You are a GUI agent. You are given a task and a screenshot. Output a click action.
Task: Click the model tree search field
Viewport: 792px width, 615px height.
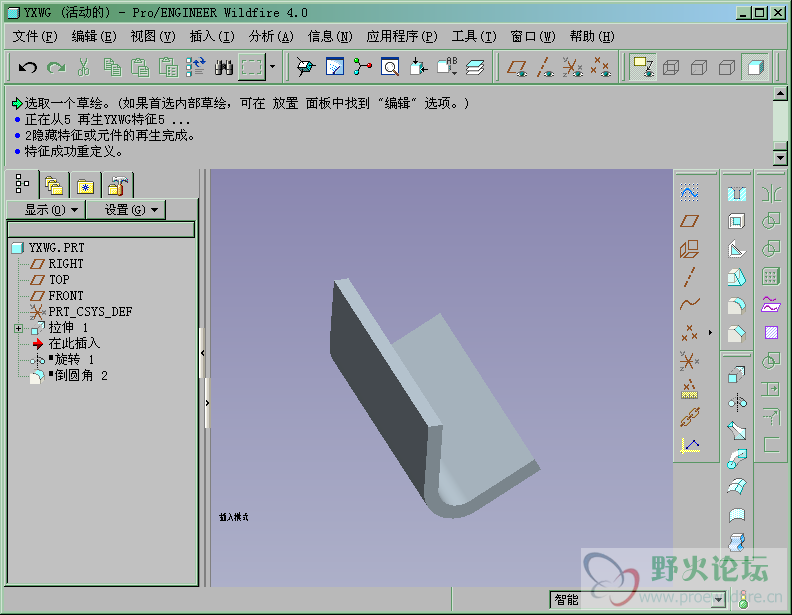[101, 230]
